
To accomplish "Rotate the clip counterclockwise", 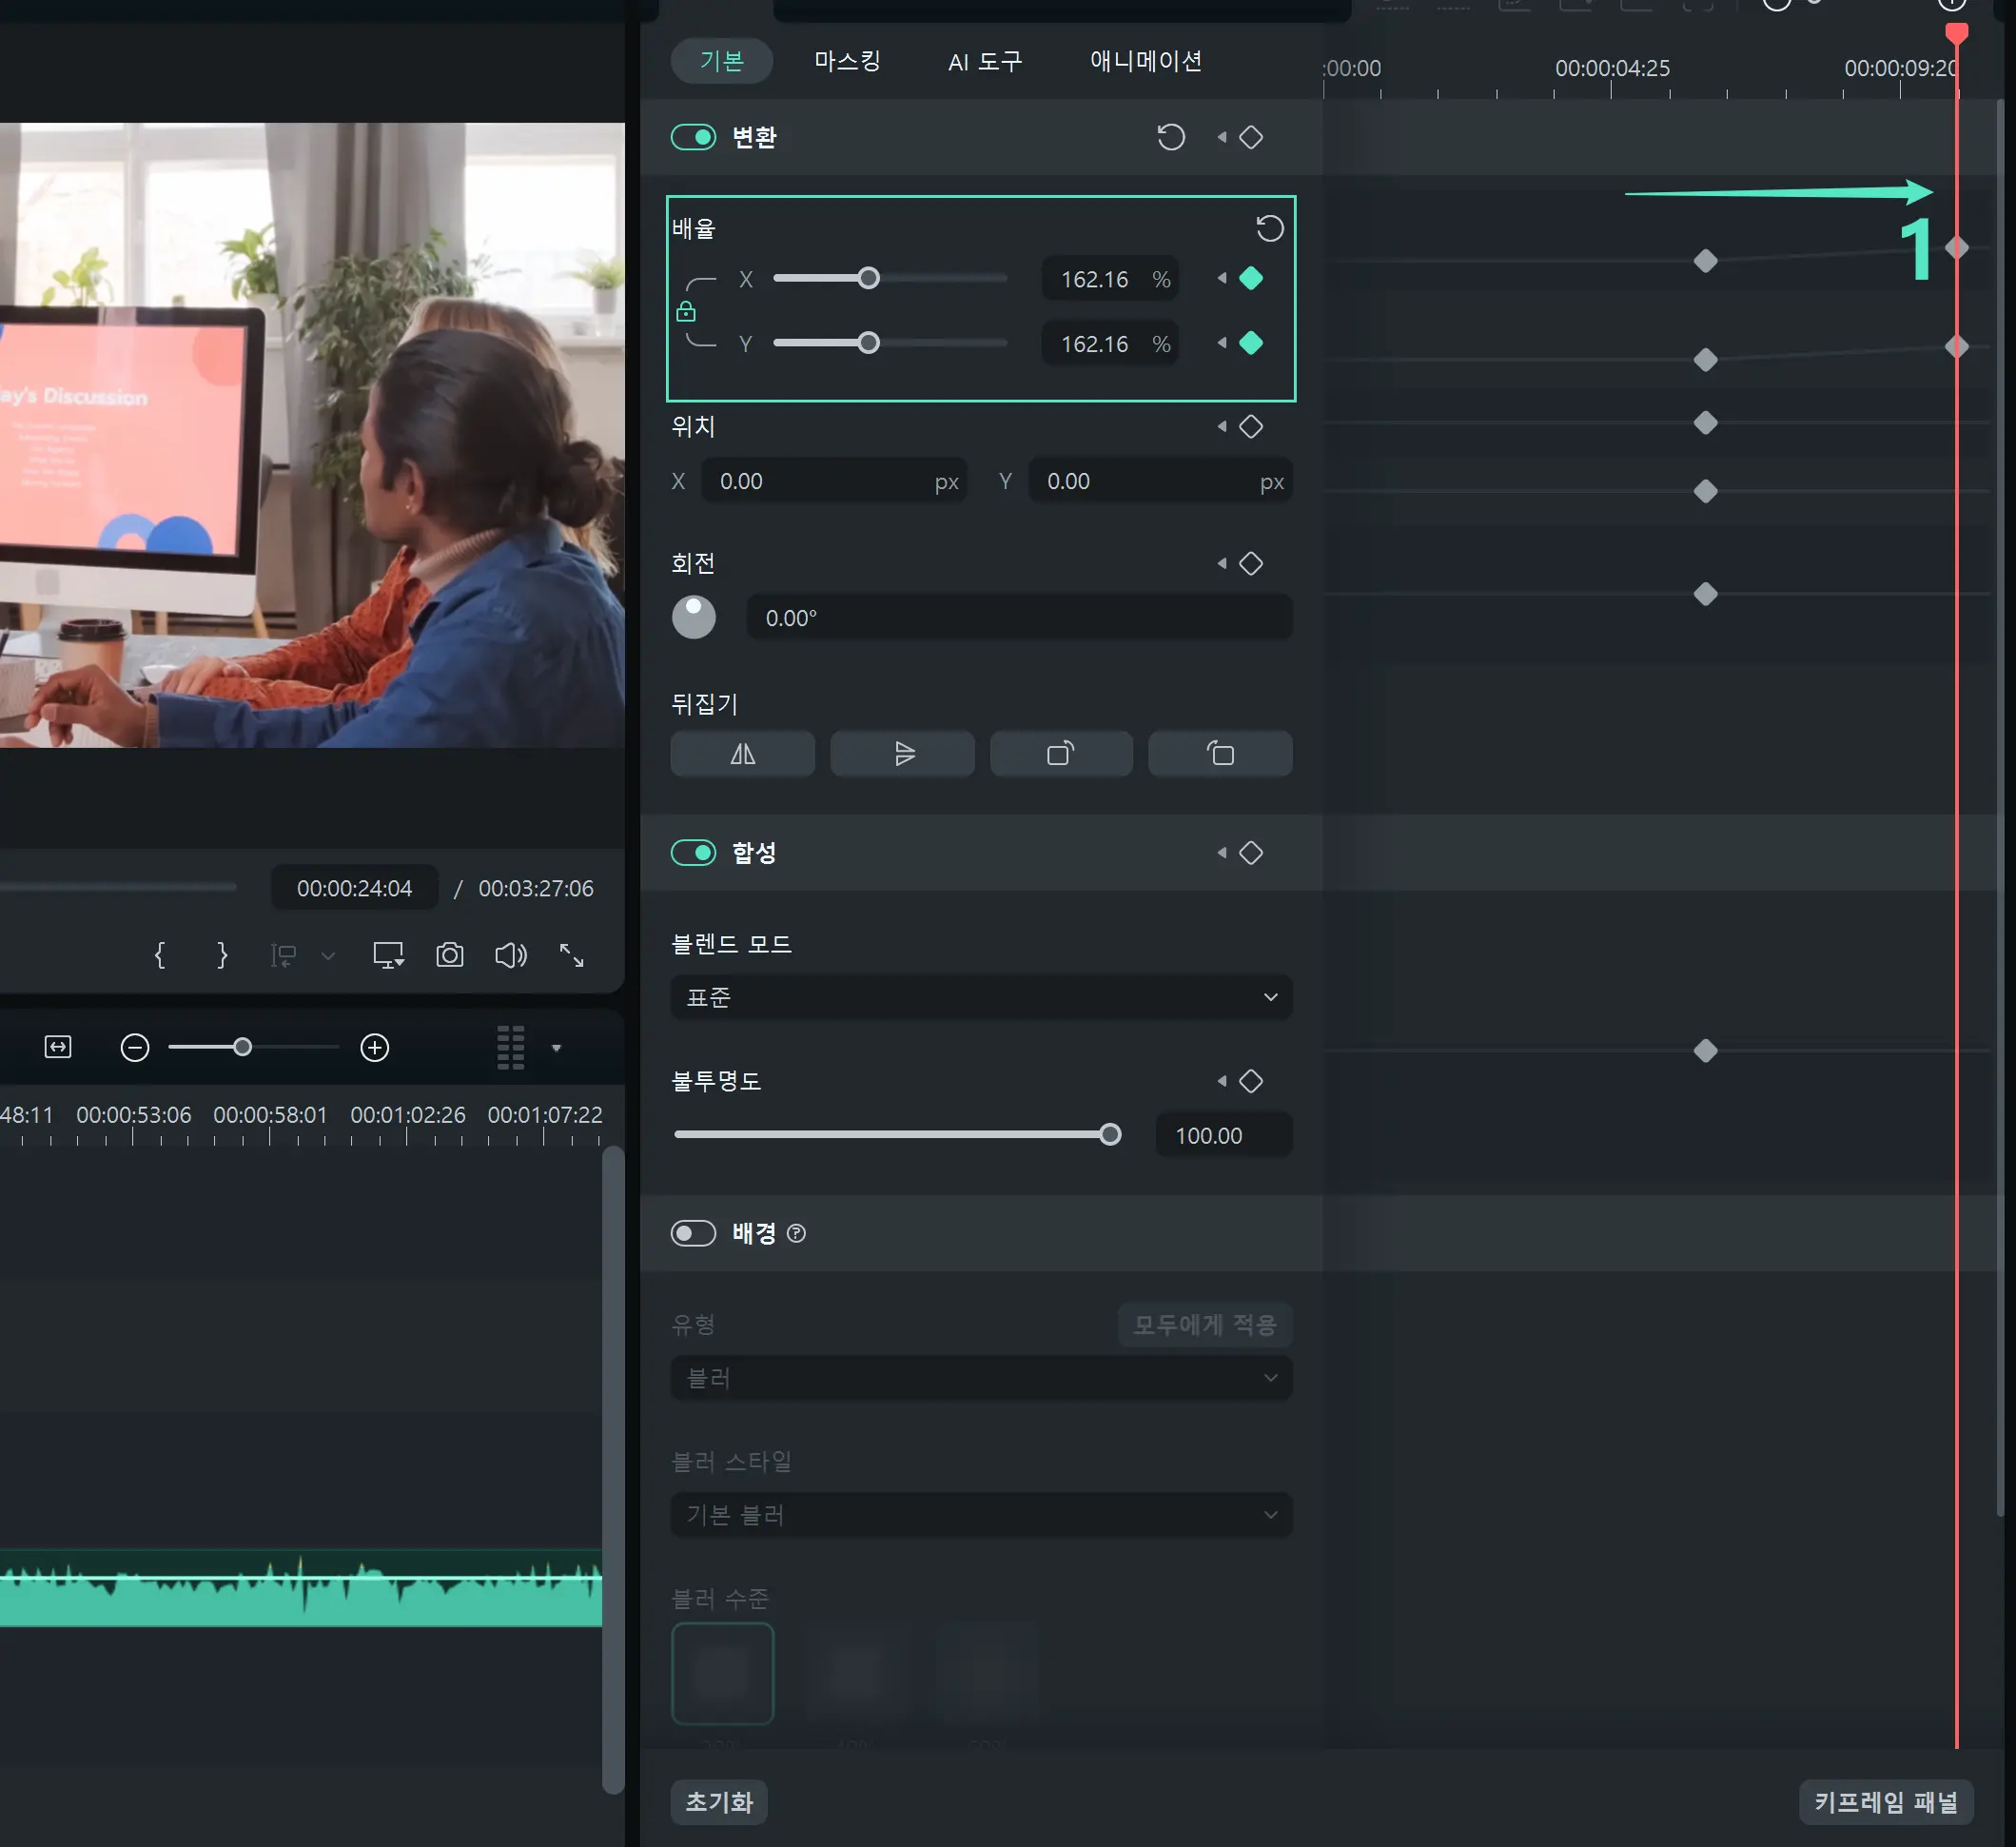I will [1220, 754].
